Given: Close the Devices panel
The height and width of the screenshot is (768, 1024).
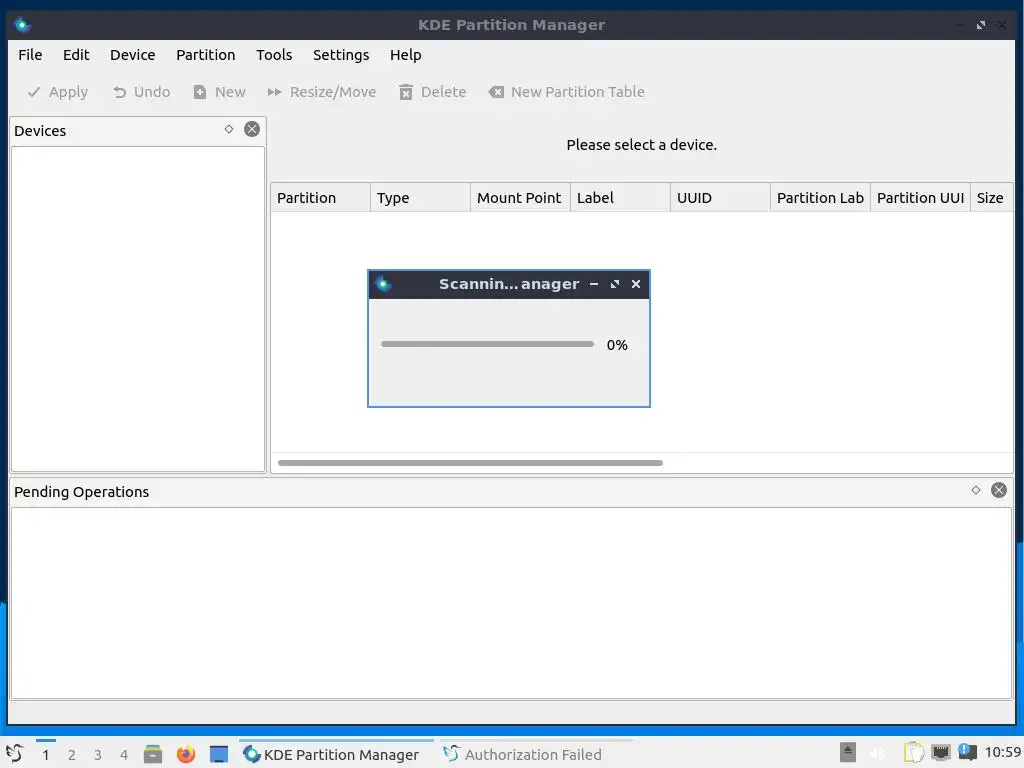Looking at the screenshot, I should pyautogui.click(x=252, y=129).
